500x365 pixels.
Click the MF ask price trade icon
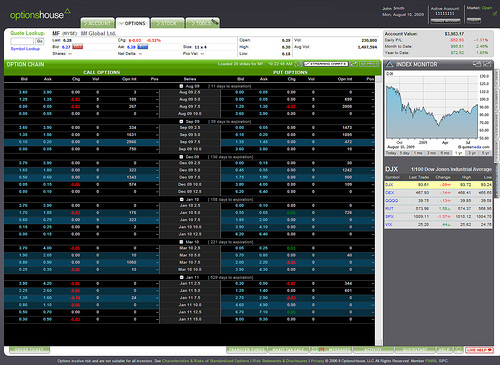(143, 47)
